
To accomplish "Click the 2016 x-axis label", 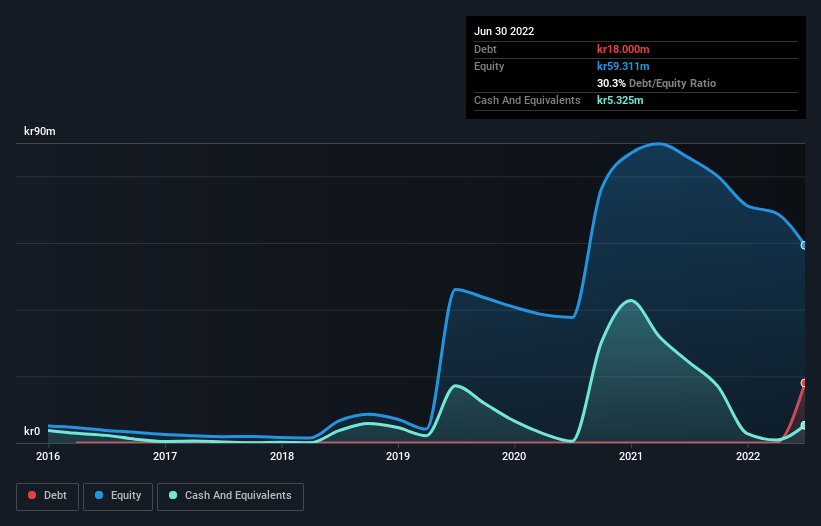I will [x=48, y=456].
